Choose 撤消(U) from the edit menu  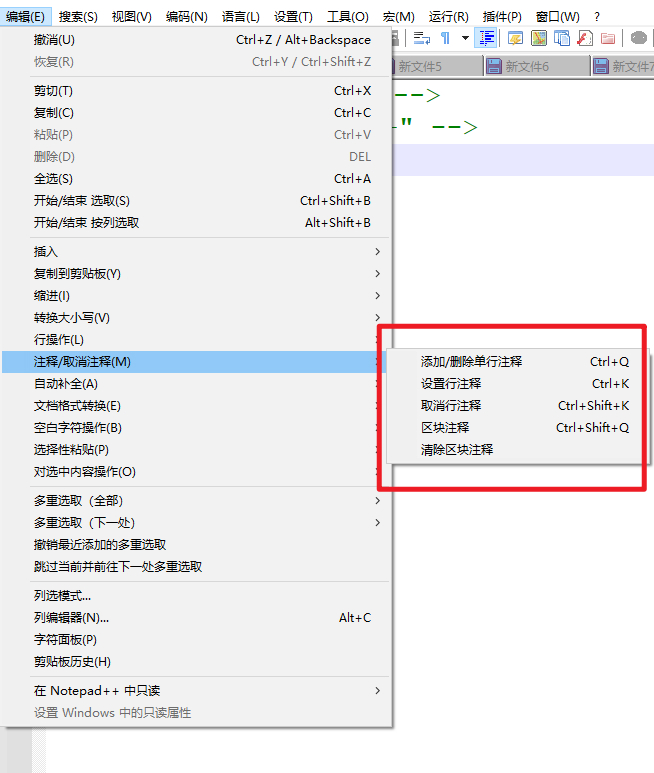click(x=196, y=39)
